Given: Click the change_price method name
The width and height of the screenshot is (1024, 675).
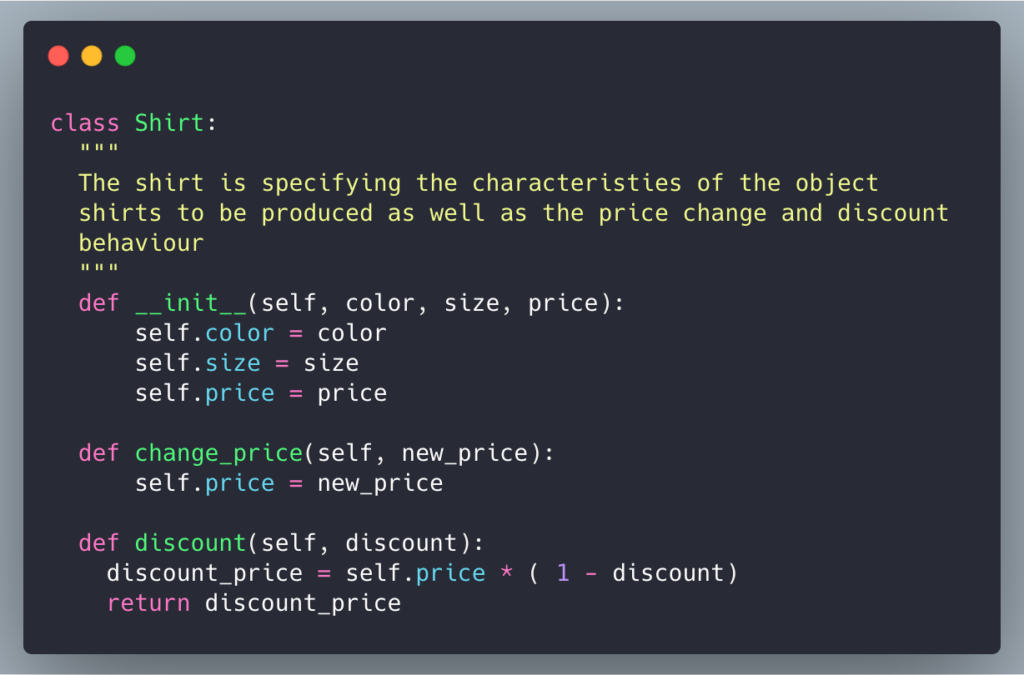Looking at the screenshot, I should click(x=219, y=453).
